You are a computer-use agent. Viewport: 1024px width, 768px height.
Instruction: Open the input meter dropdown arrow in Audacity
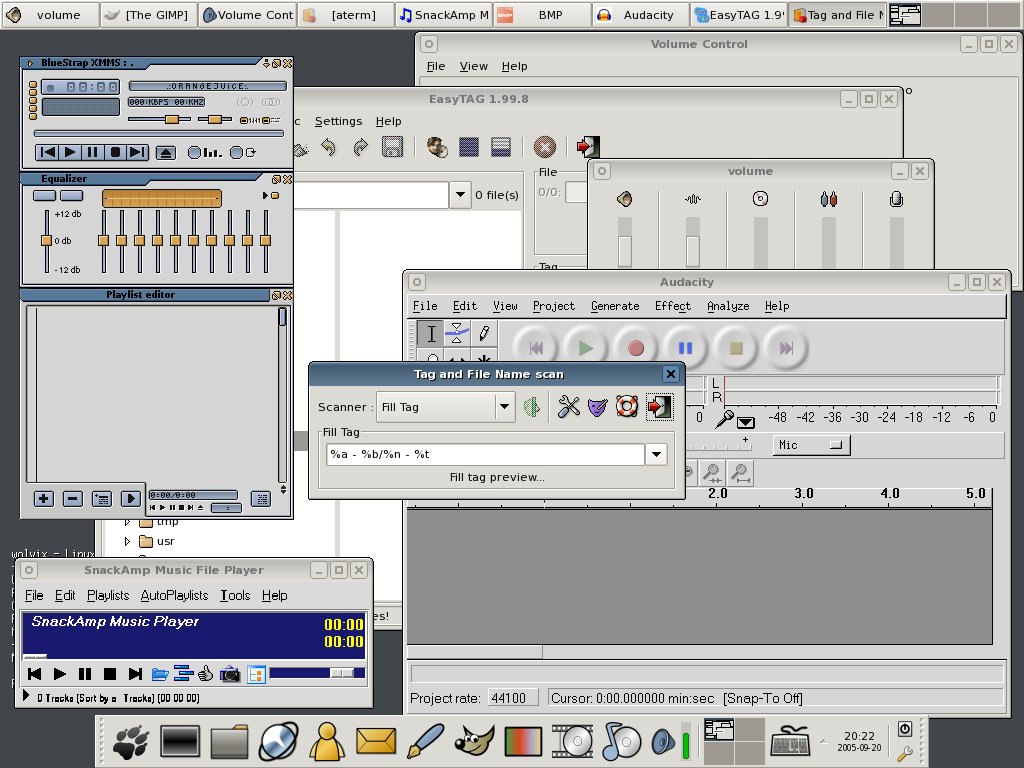(746, 422)
